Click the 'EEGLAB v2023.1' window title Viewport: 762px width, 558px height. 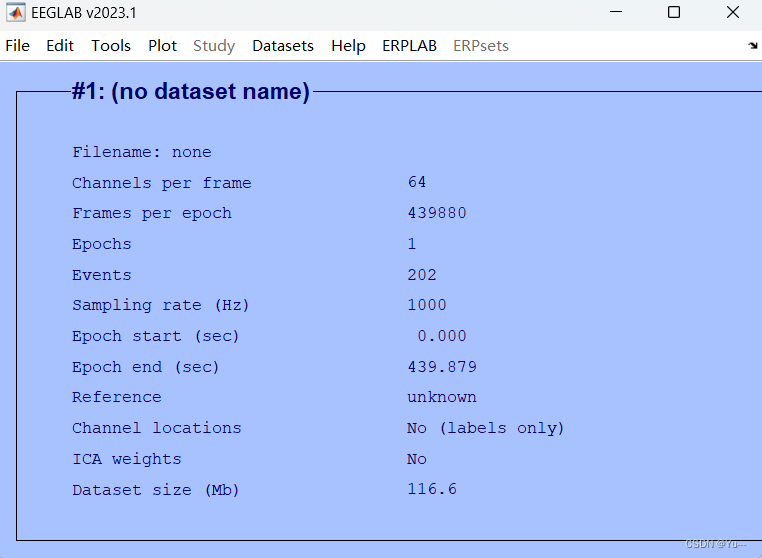click(x=84, y=13)
